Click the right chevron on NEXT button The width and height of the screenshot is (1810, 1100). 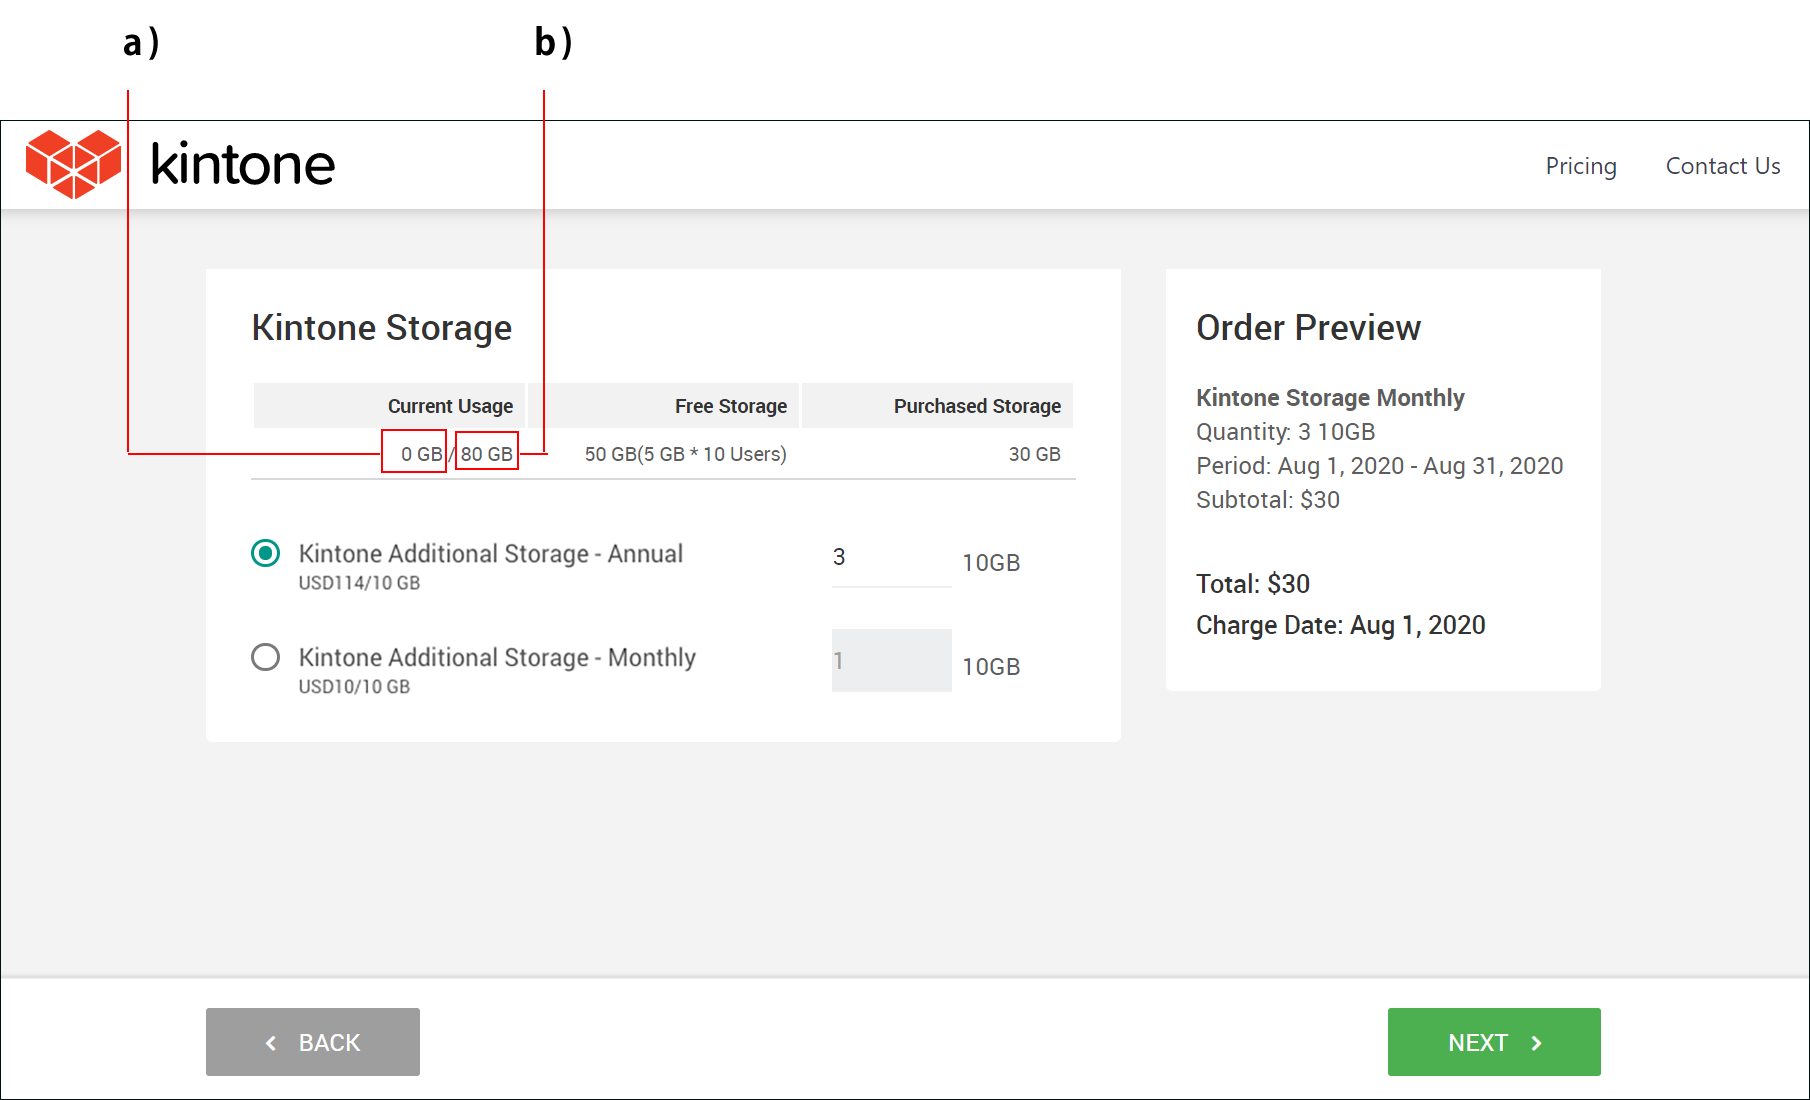pos(1536,1043)
